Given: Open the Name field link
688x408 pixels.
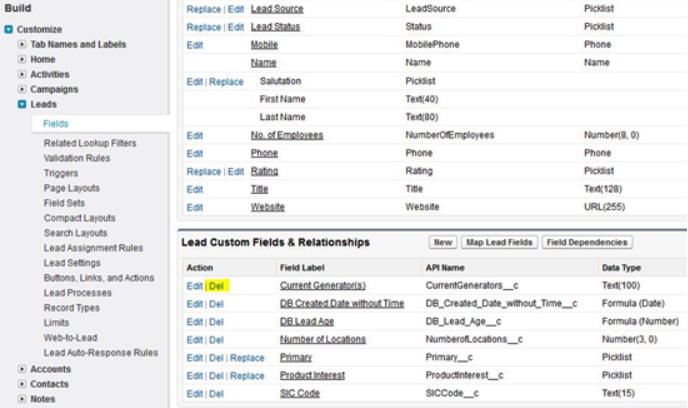Looking at the screenshot, I should coord(263,62).
